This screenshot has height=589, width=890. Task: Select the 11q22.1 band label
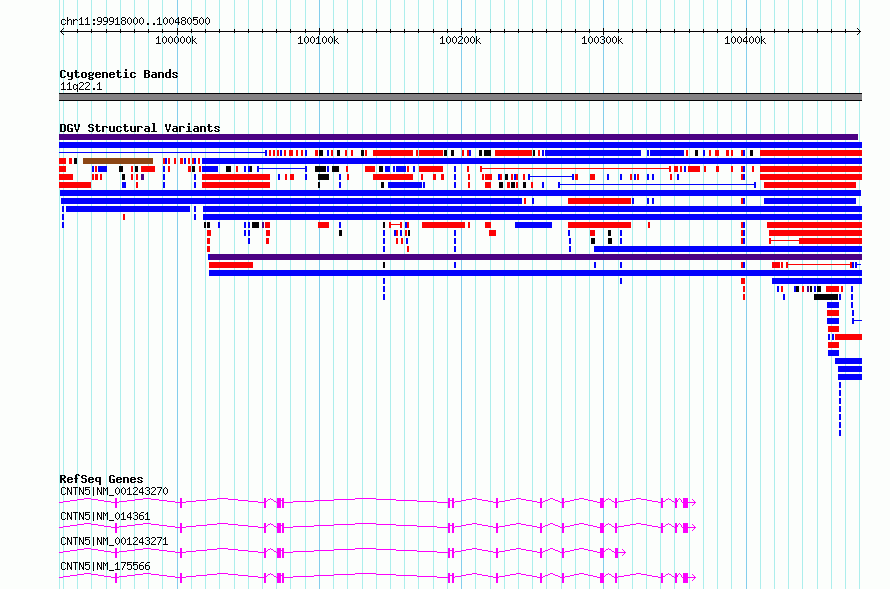[81, 86]
